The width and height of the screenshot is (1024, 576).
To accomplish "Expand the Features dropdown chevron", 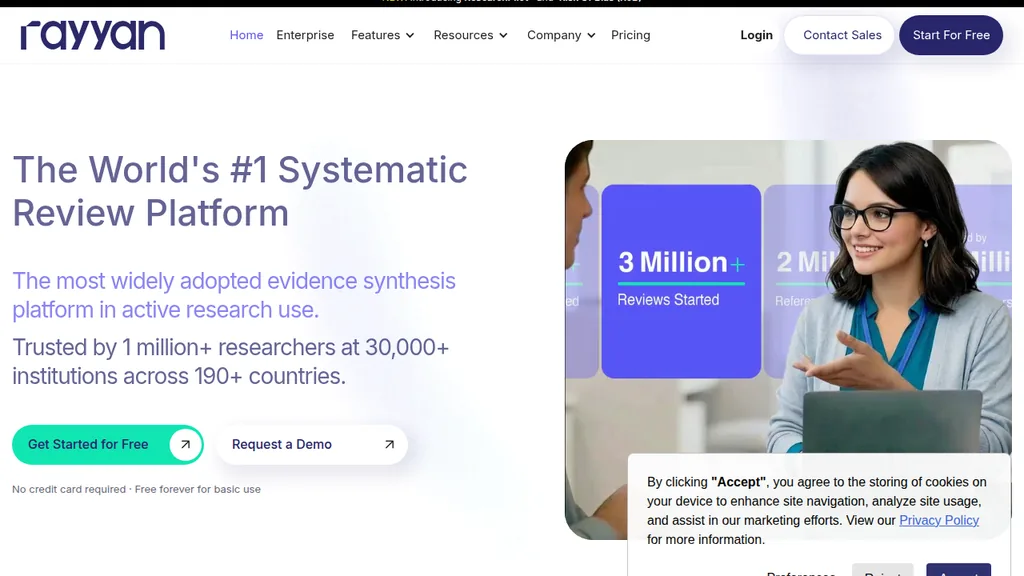I will tap(410, 36).
